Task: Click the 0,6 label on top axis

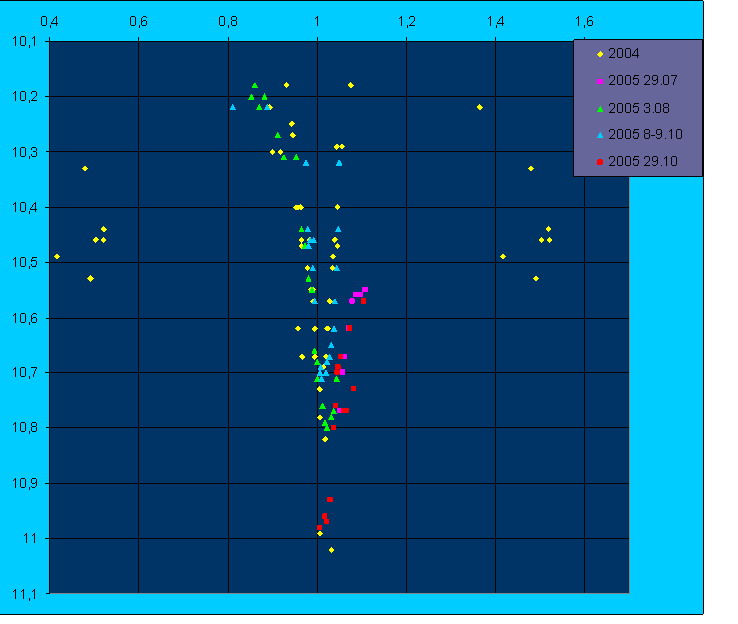Action: pos(138,22)
